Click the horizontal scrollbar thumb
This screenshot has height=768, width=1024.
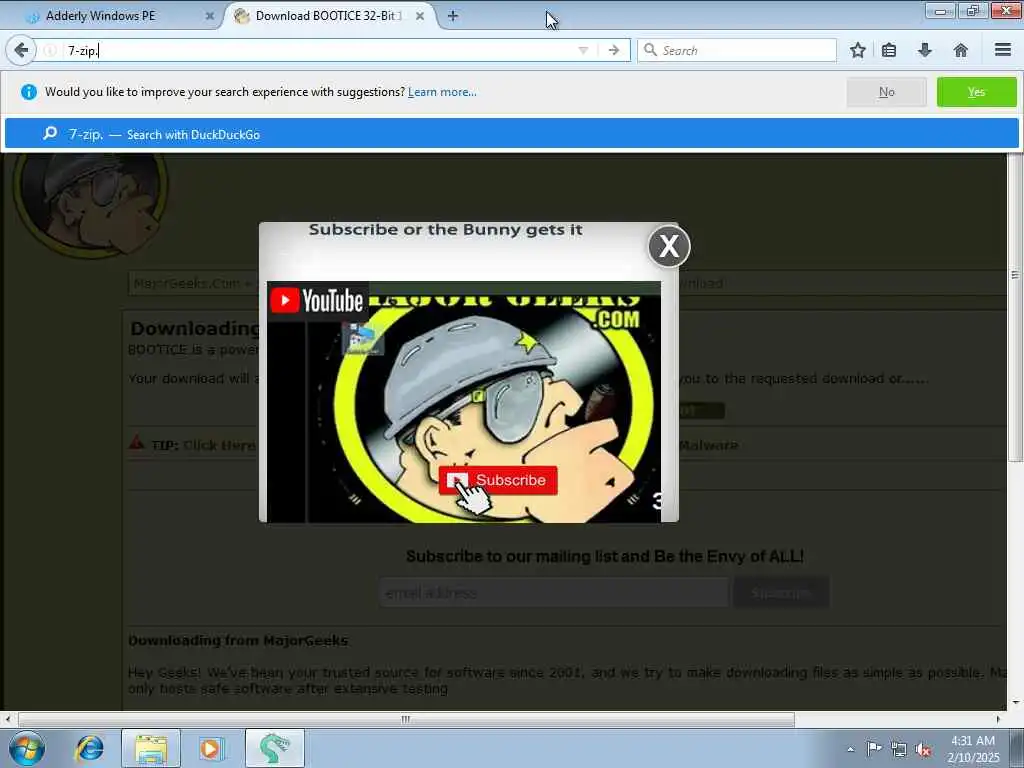406,720
